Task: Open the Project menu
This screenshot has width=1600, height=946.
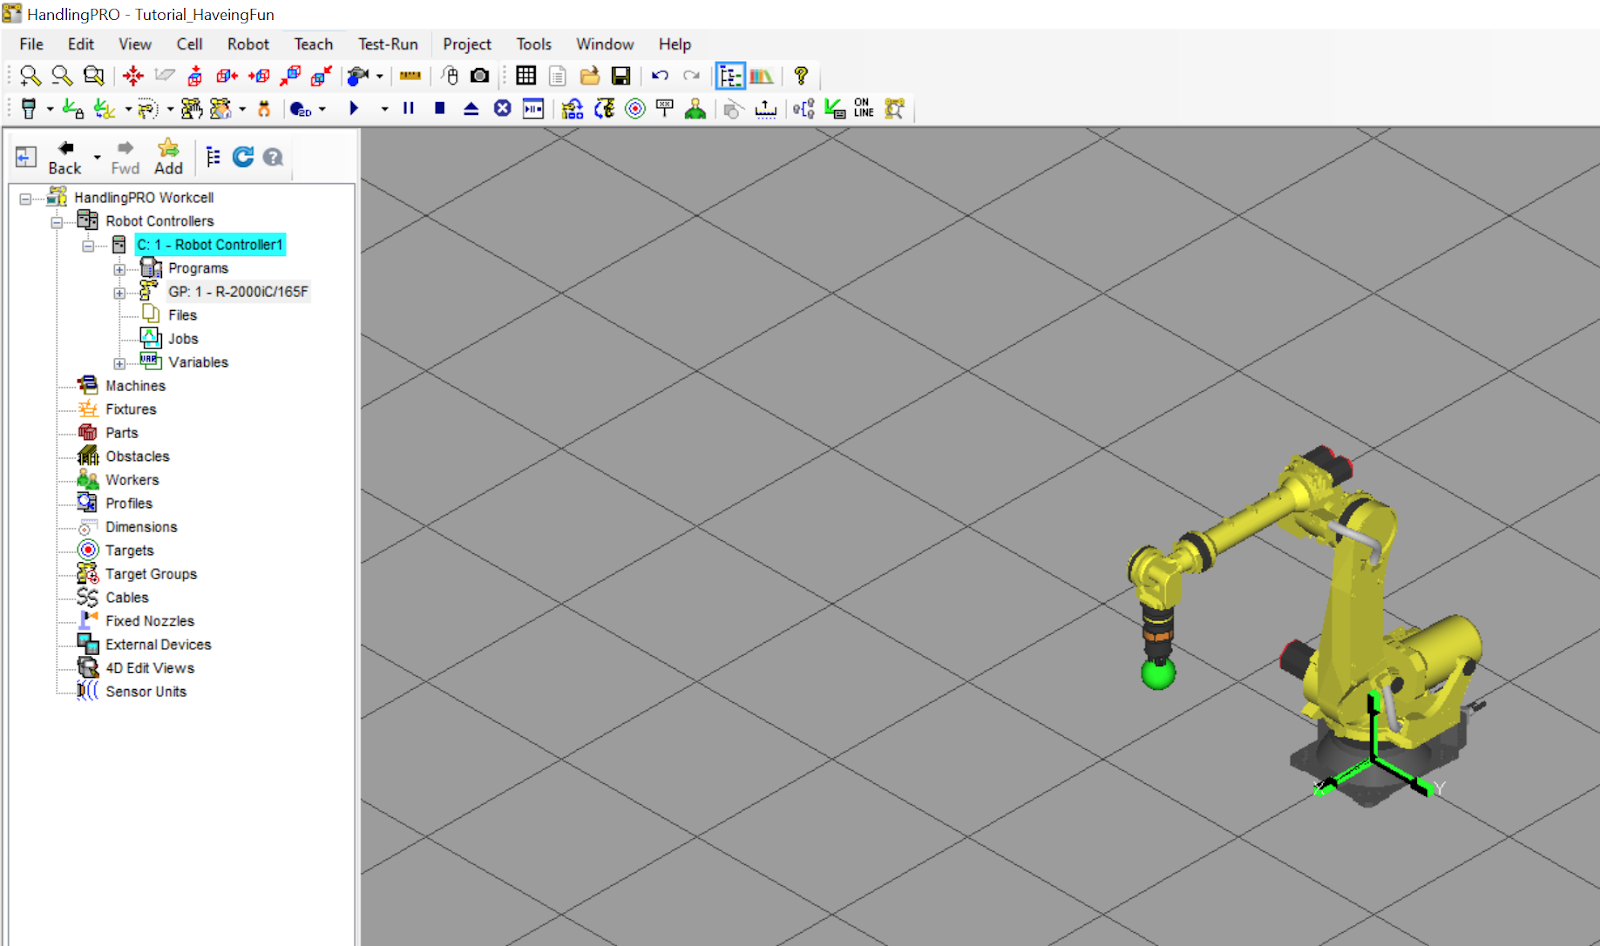Action: click(467, 44)
